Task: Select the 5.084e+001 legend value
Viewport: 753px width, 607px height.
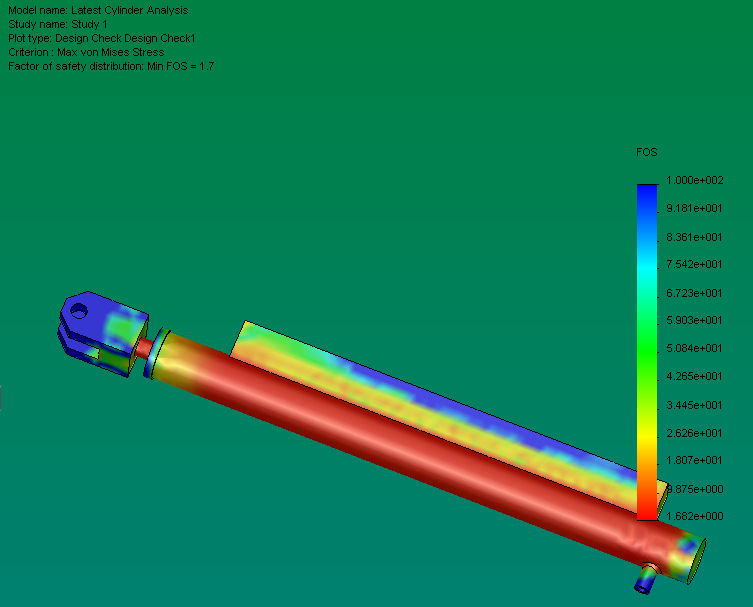Action: point(694,348)
